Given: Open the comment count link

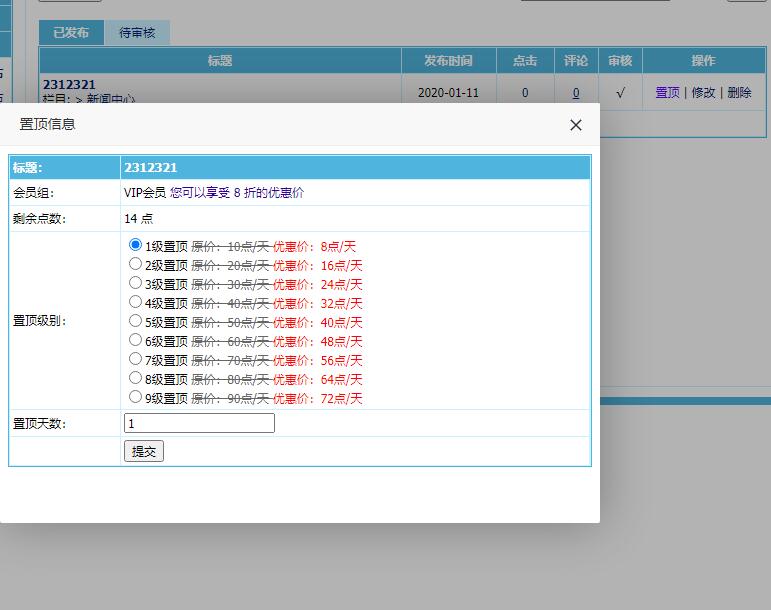Looking at the screenshot, I should coord(575,93).
